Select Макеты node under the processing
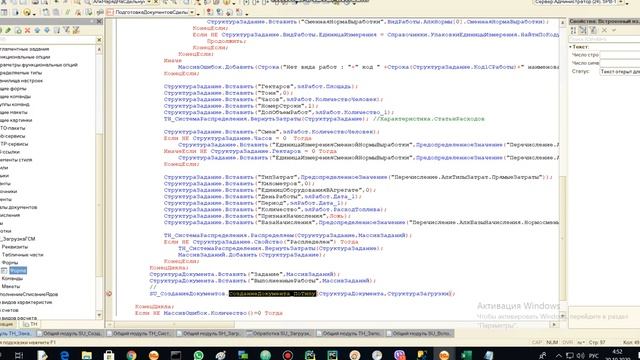Screen dimensions: 640x360 click(x=11, y=286)
